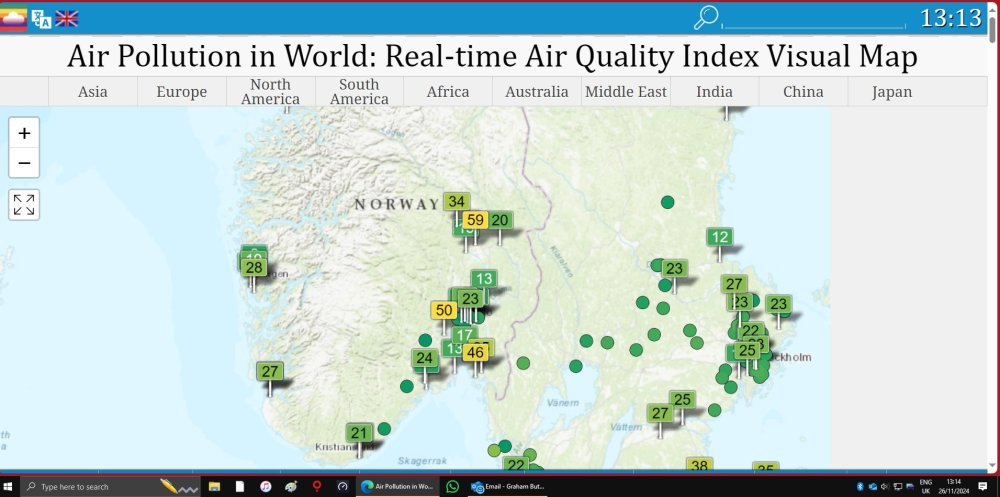1000x497 pixels.
Task: Open the yellow AQI 46 marker
Action: (475, 352)
